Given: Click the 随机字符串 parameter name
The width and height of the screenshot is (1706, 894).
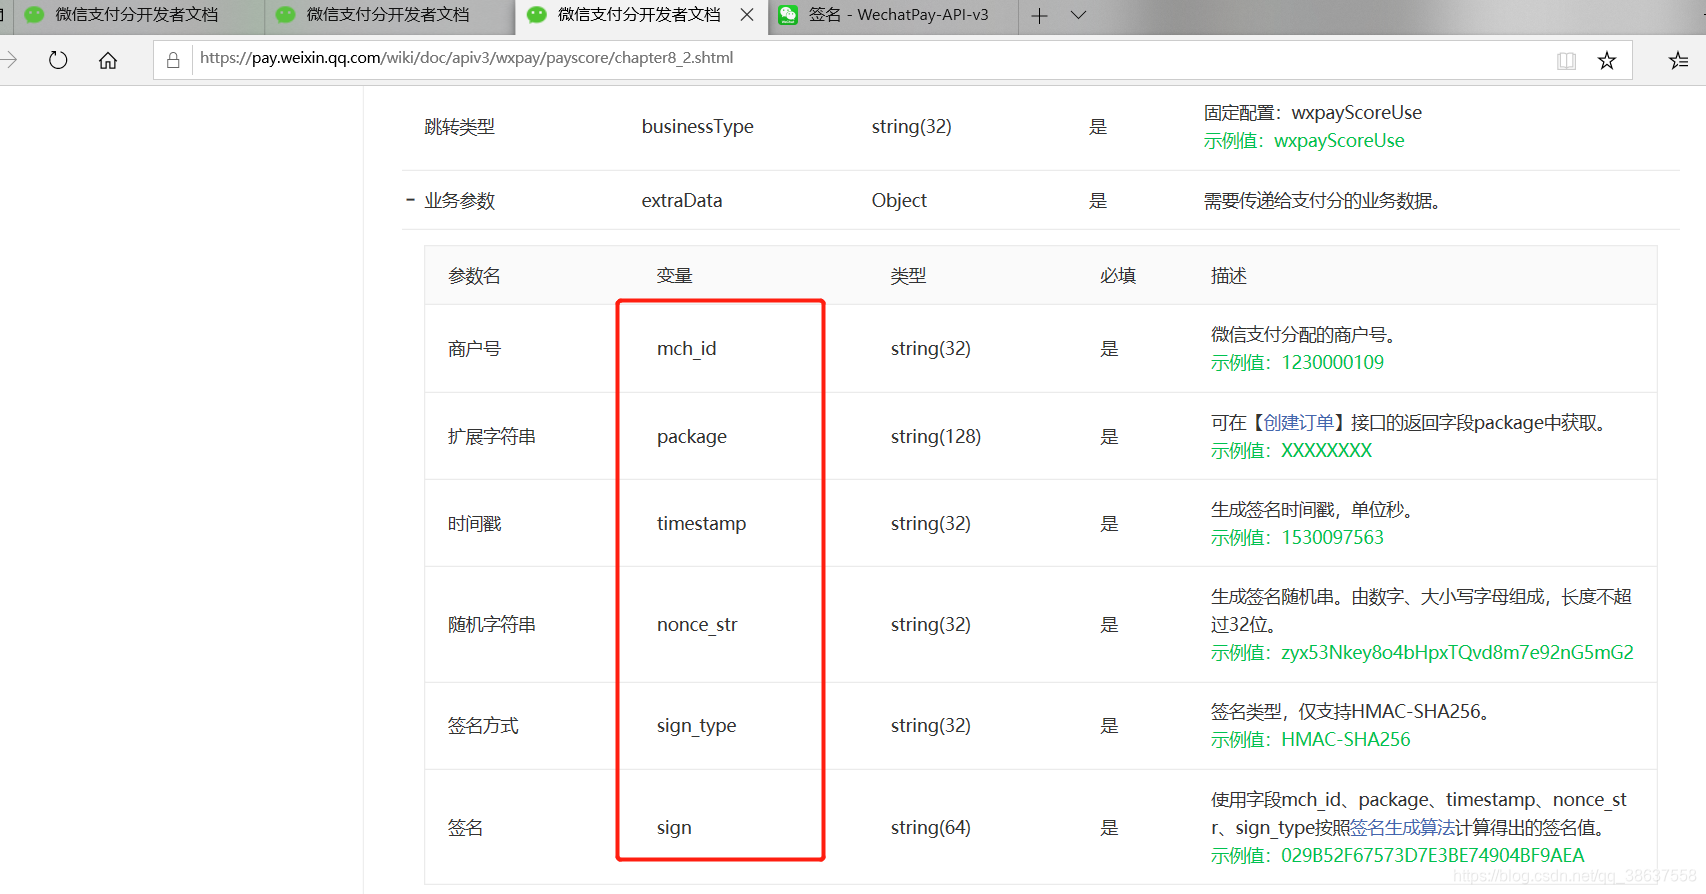Looking at the screenshot, I should pos(492,625).
